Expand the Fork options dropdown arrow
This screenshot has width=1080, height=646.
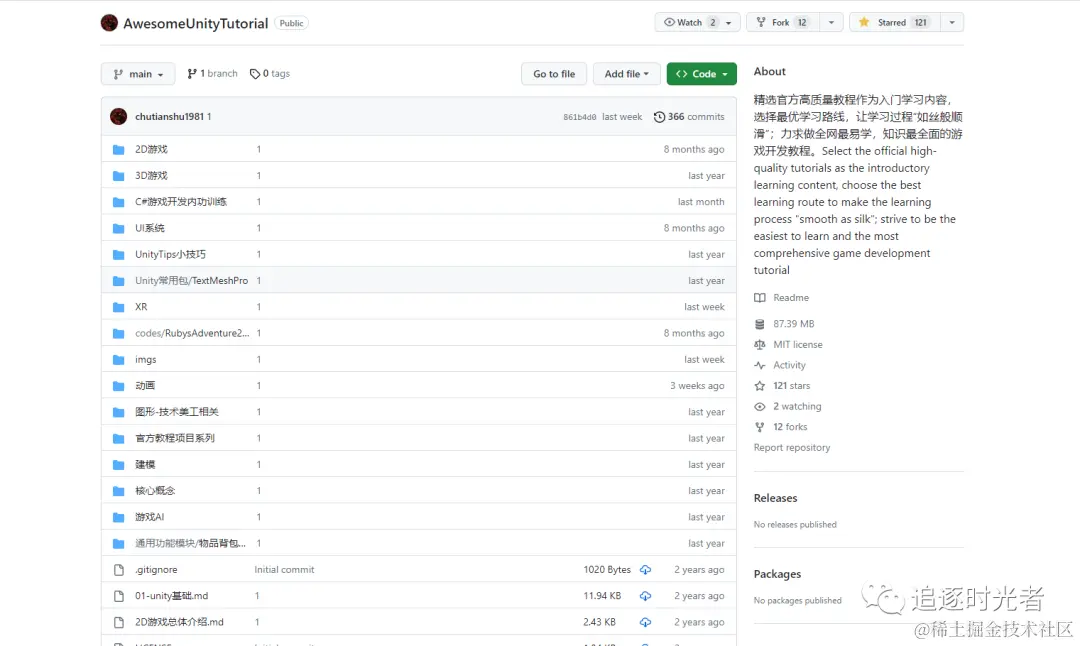[x=831, y=22]
